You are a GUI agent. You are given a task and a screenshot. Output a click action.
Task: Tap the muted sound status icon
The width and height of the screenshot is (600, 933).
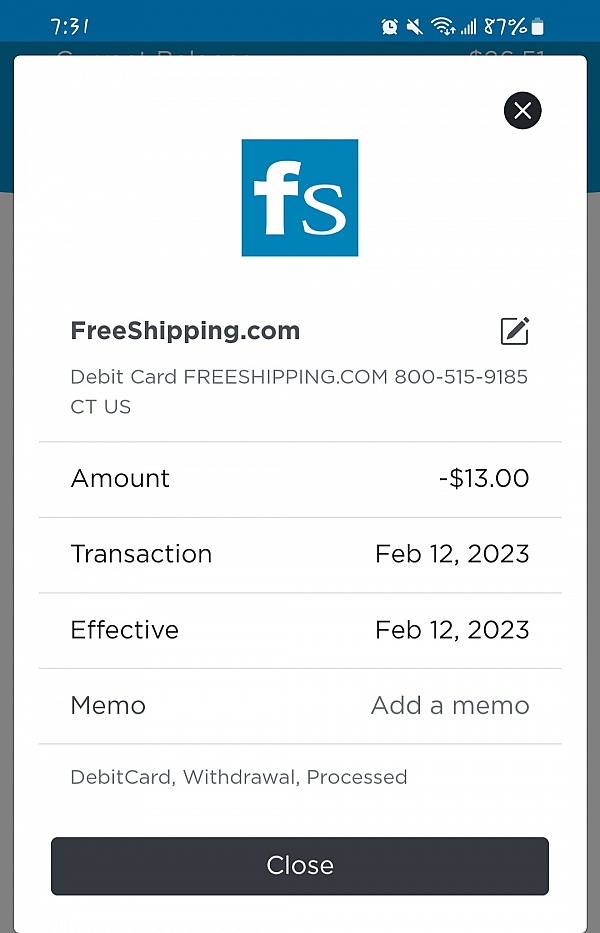(415, 26)
